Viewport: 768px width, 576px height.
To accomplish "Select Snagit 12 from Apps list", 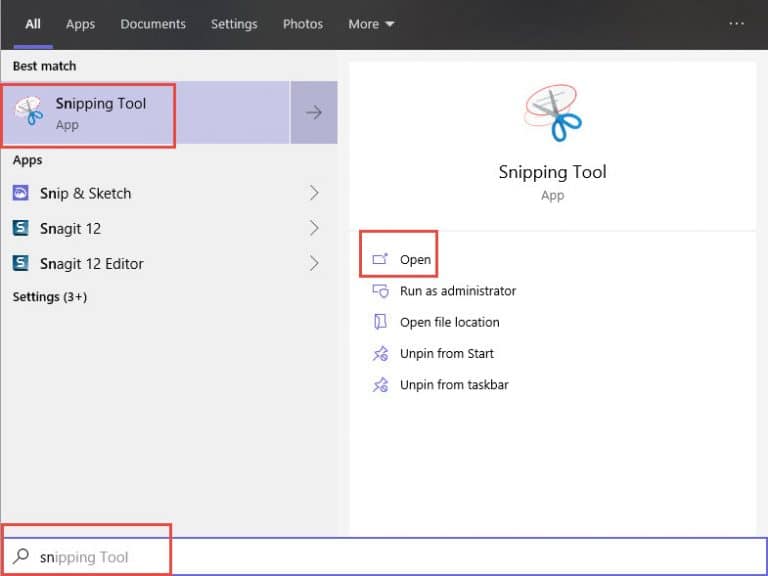I will (x=169, y=228).
